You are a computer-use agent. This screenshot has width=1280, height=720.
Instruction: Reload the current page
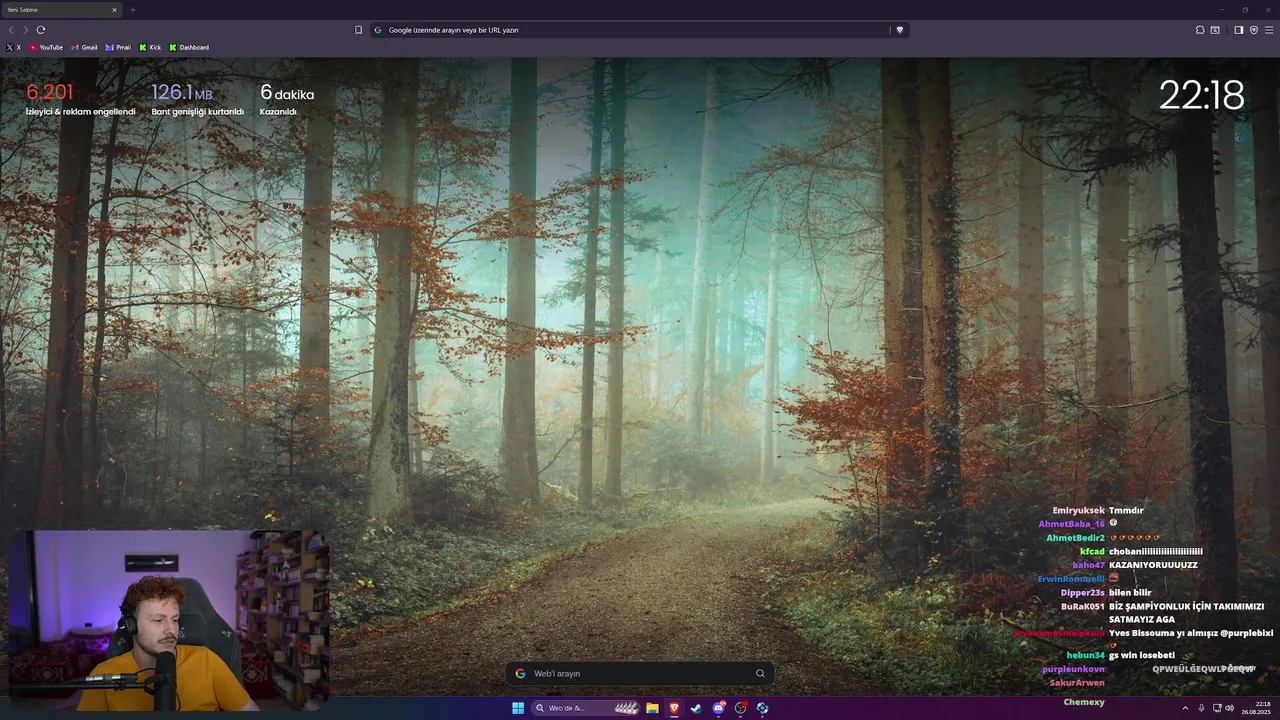coord(41,30)
